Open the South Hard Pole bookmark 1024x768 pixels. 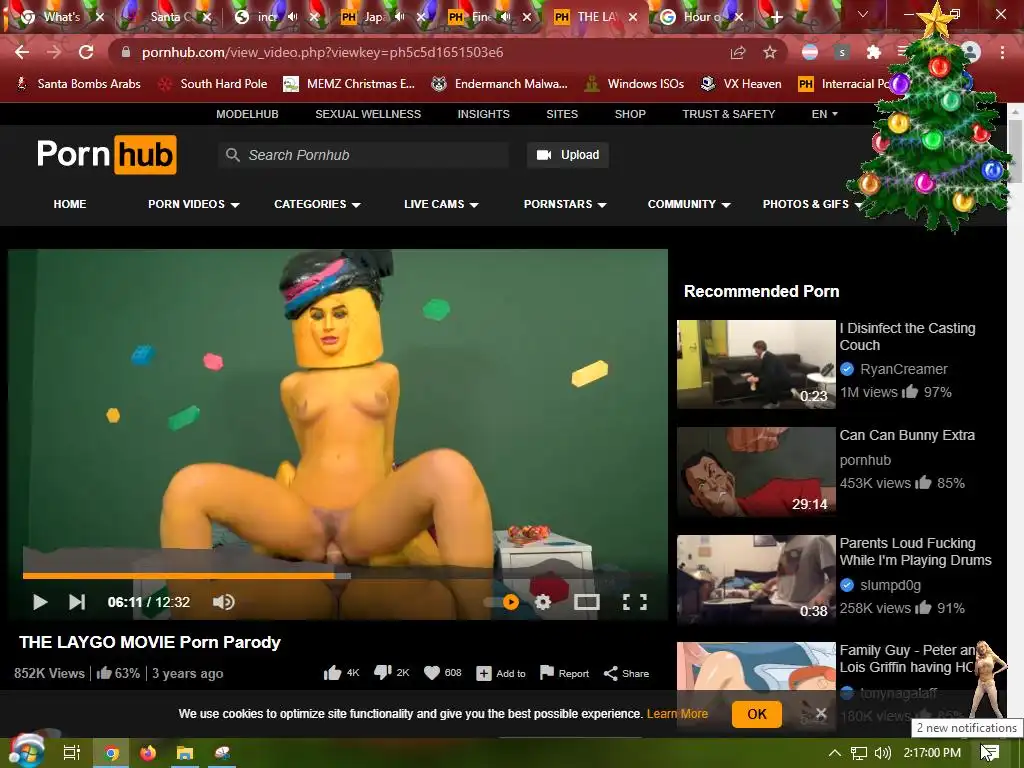[x=213, y=84]
